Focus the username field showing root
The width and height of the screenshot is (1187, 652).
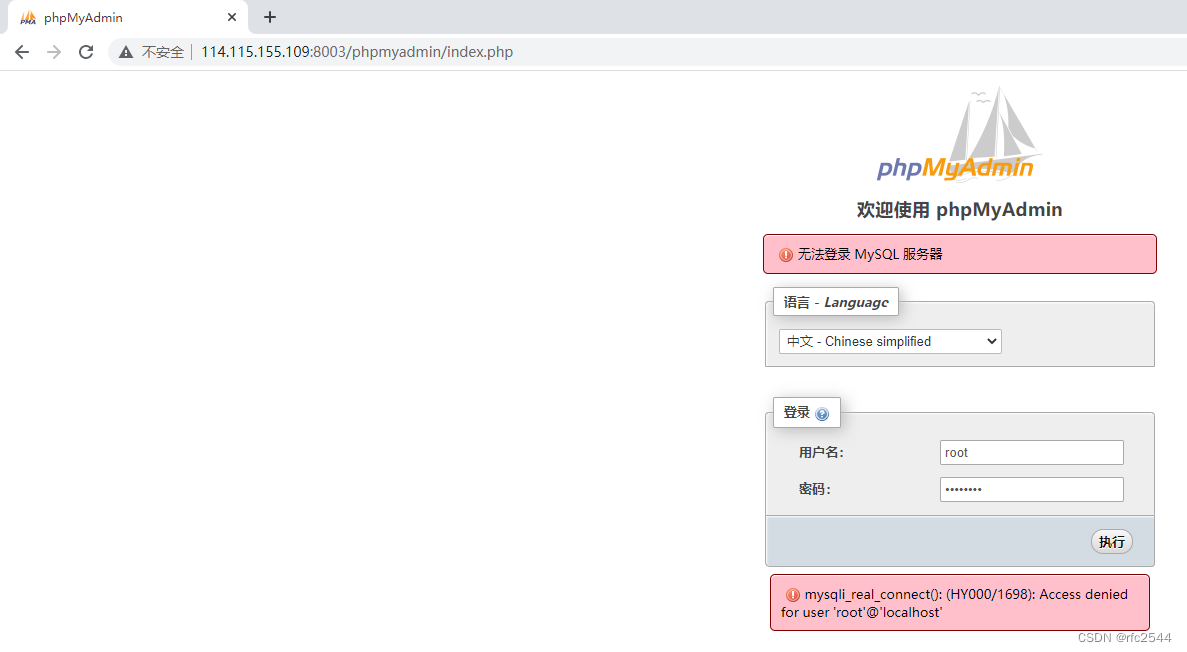click(x=1031, y=452)
